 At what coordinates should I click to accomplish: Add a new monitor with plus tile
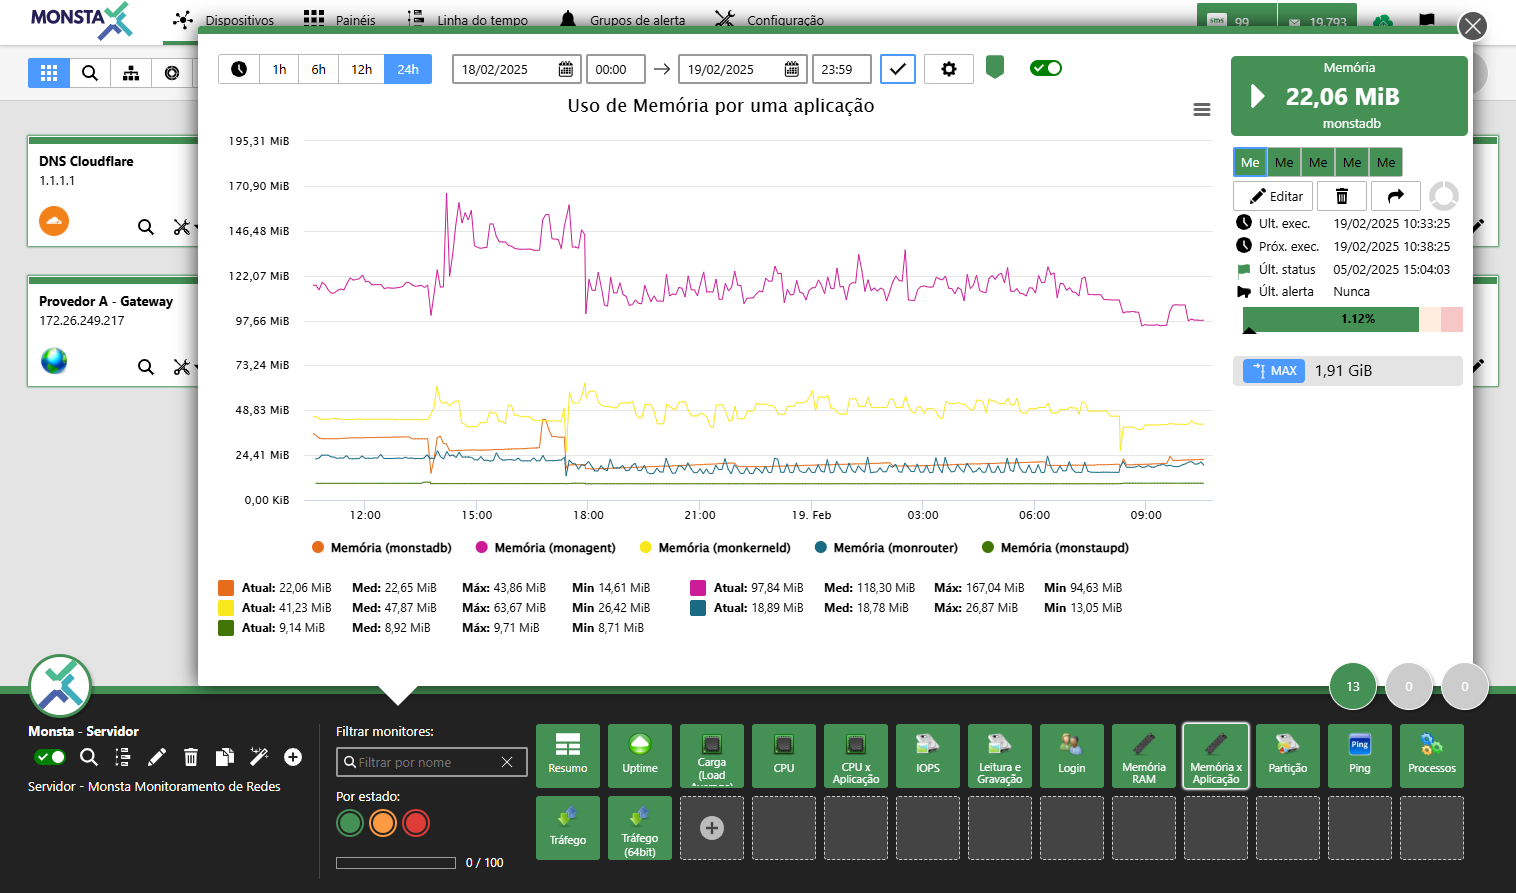[712, 828]
